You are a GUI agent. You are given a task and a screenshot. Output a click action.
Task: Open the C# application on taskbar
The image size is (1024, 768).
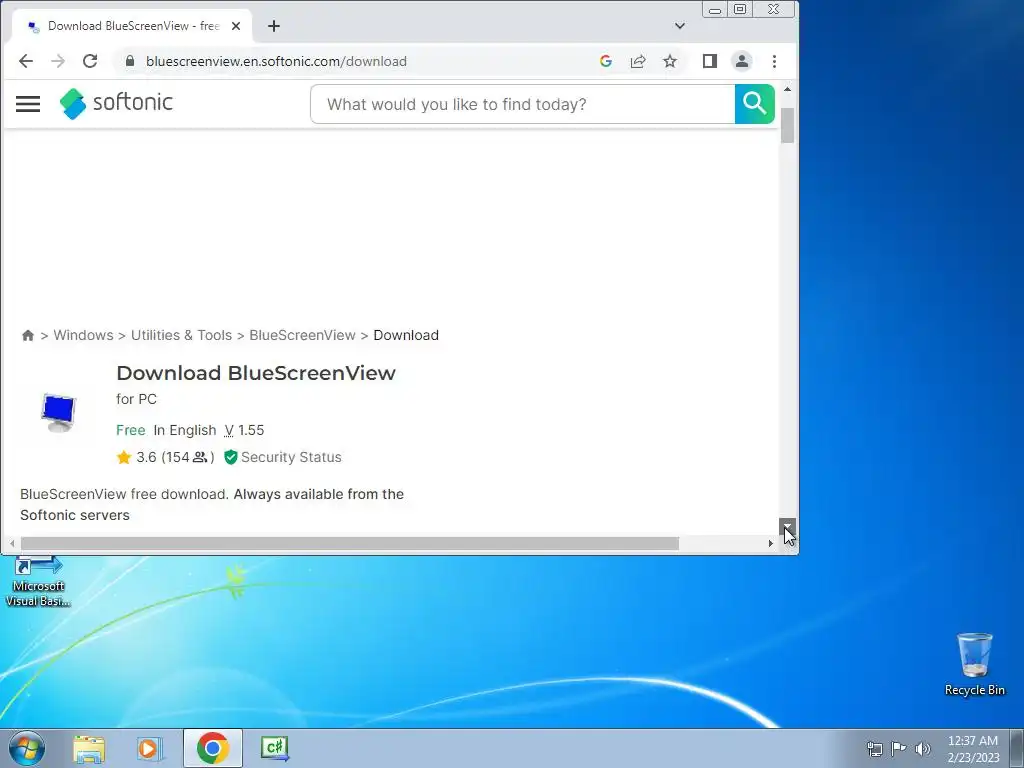point(275,748)
